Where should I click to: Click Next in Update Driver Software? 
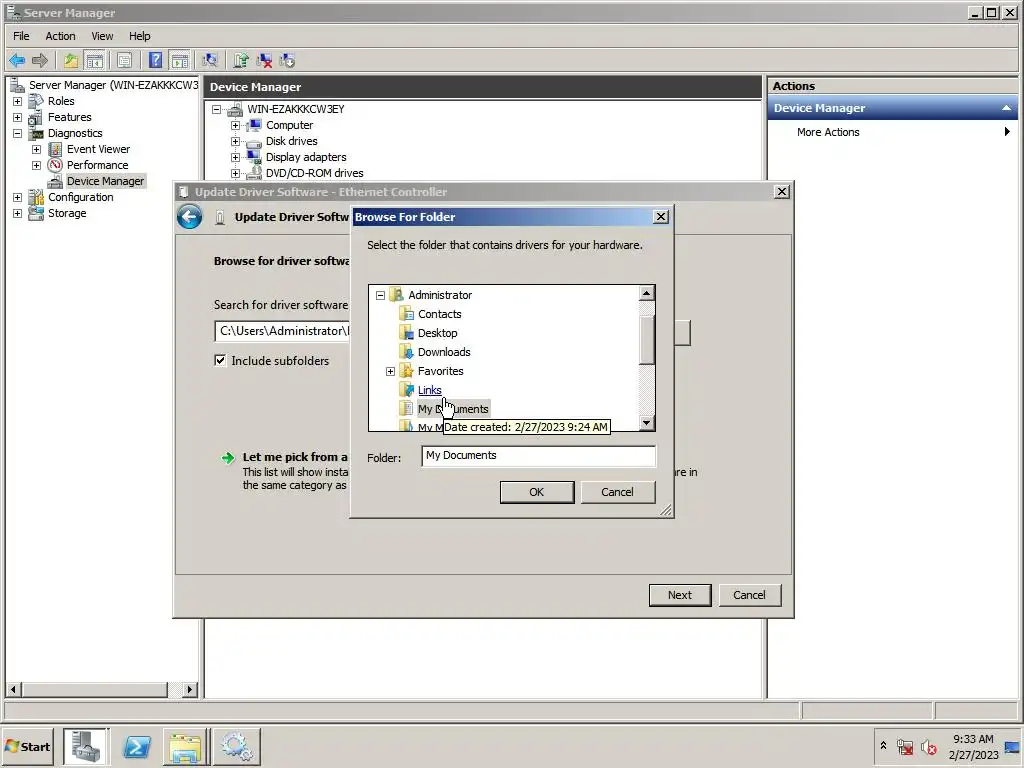point(680,595)
